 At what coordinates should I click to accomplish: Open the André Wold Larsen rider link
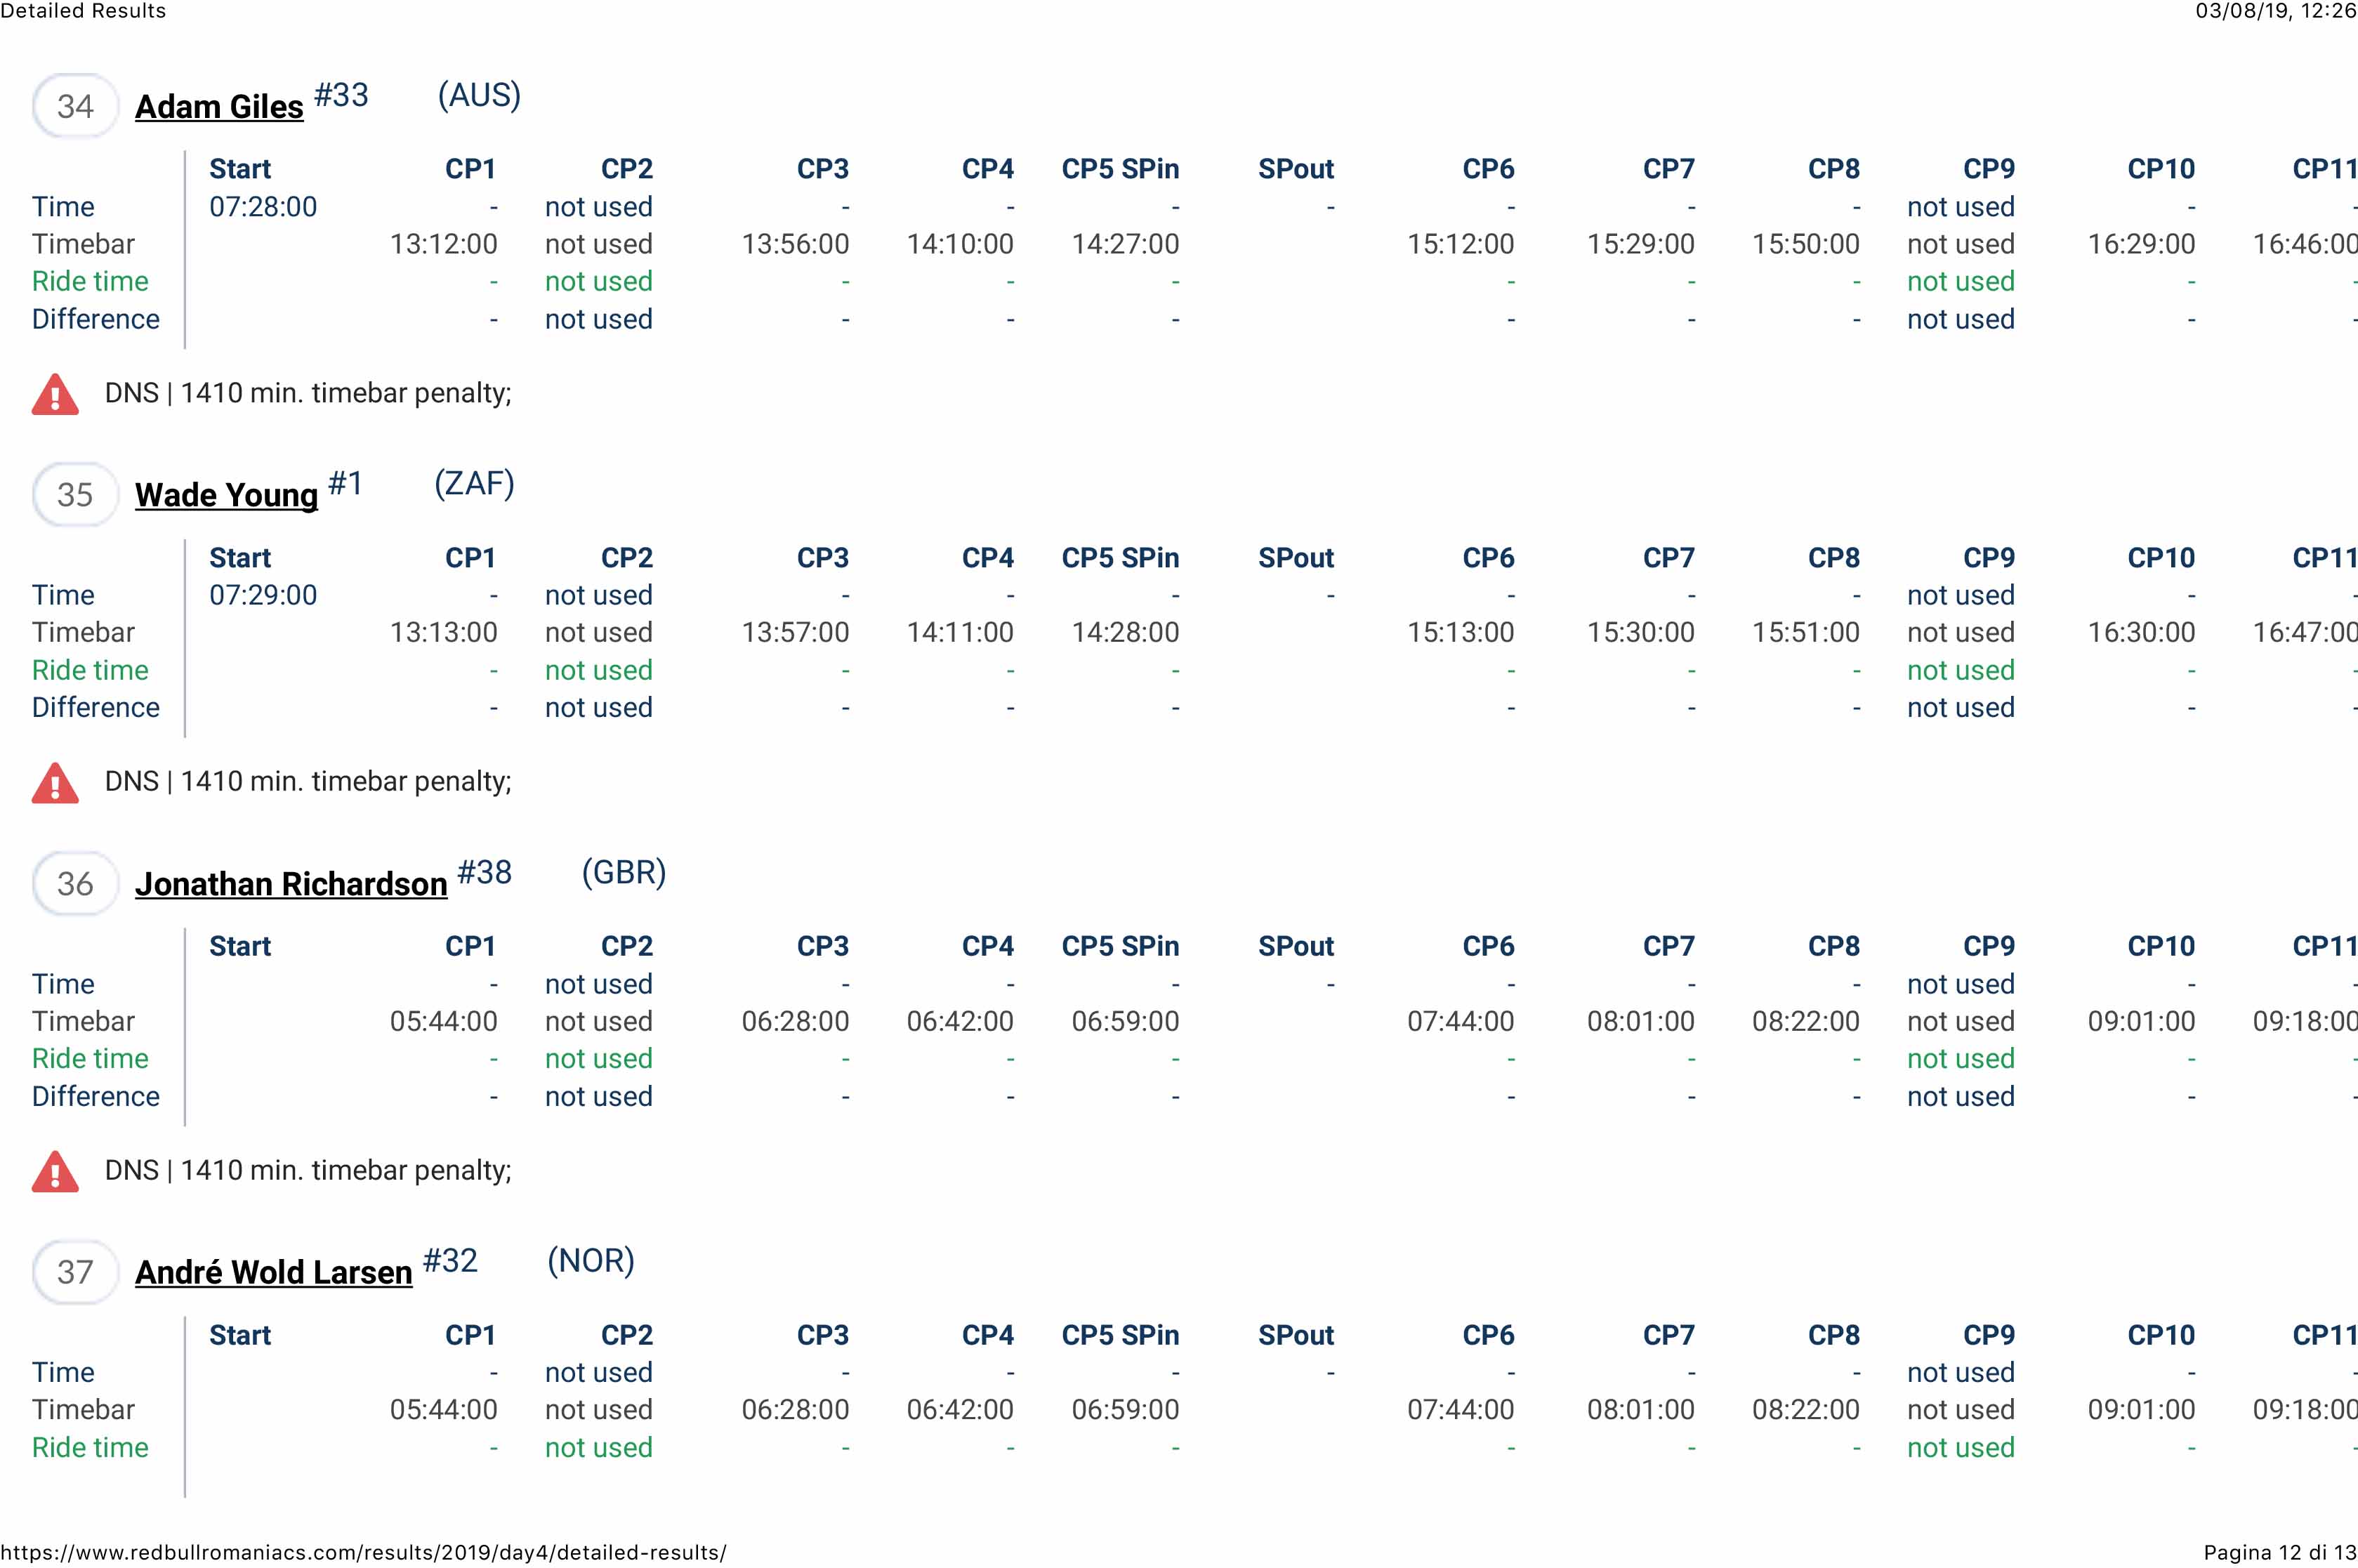coord(273,1272)
